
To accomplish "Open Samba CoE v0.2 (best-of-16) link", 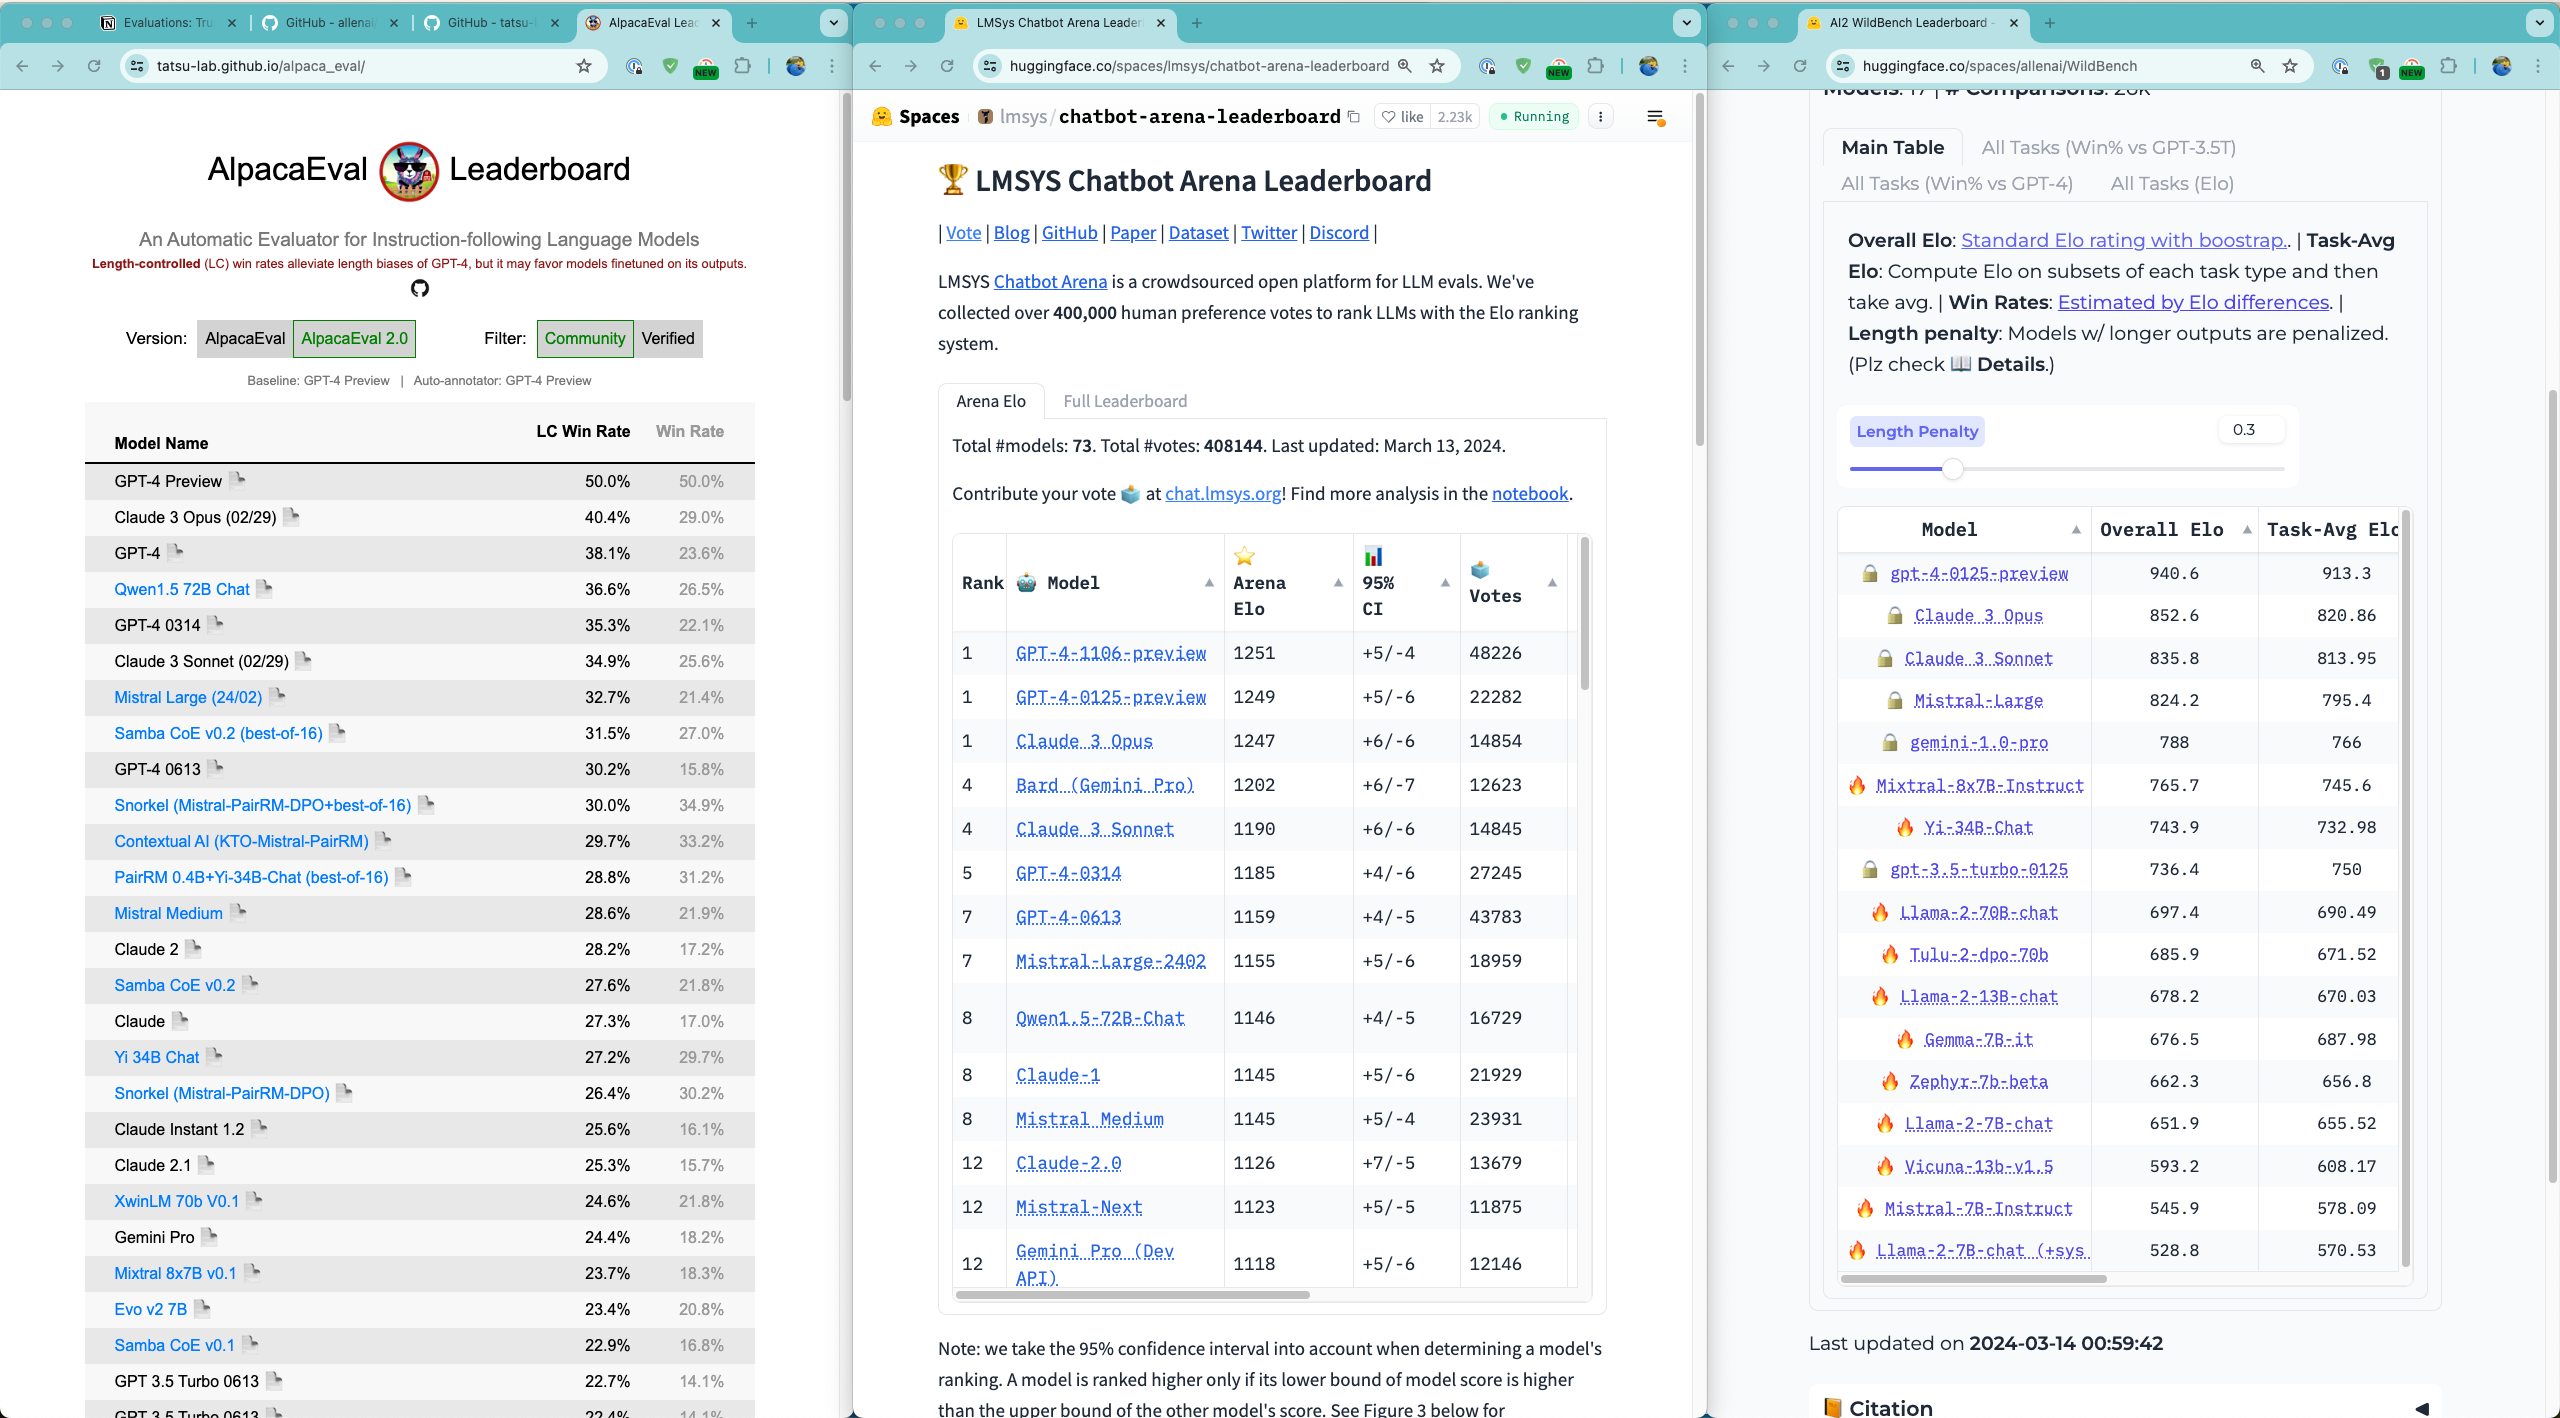I will click(x=218, y=733).
